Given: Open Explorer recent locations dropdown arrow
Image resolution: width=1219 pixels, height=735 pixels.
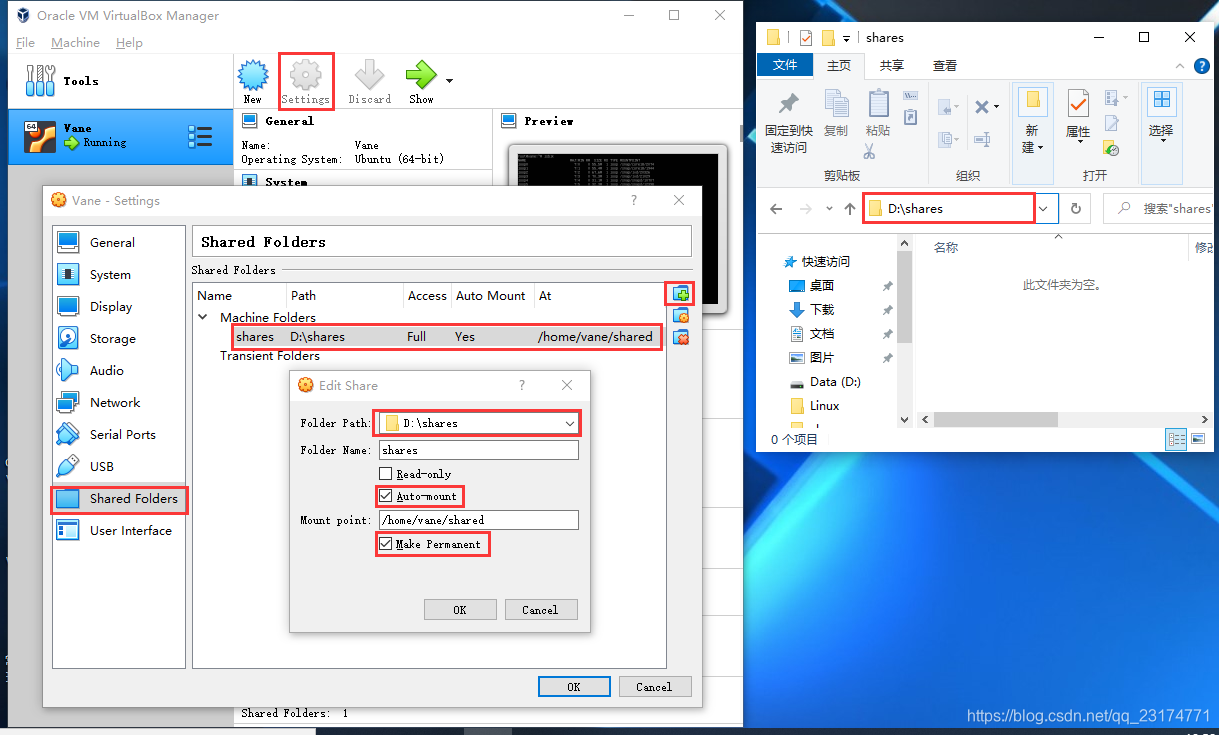Looking at the screenshot, I should 829,209.
